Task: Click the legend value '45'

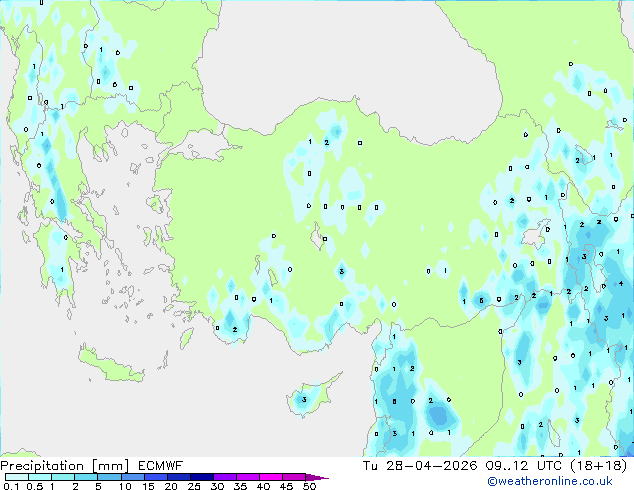Action: [x=286, y=486]
